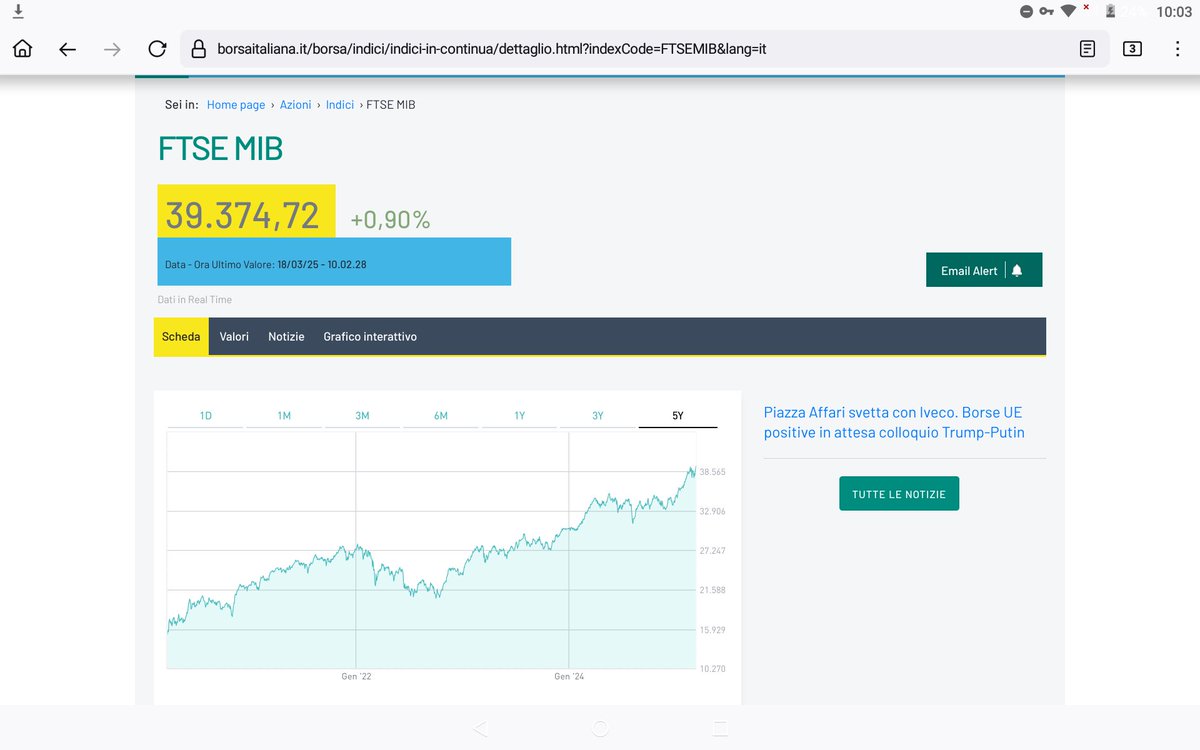
Task: Select the 5Y chart range
Action: point(678,415)
